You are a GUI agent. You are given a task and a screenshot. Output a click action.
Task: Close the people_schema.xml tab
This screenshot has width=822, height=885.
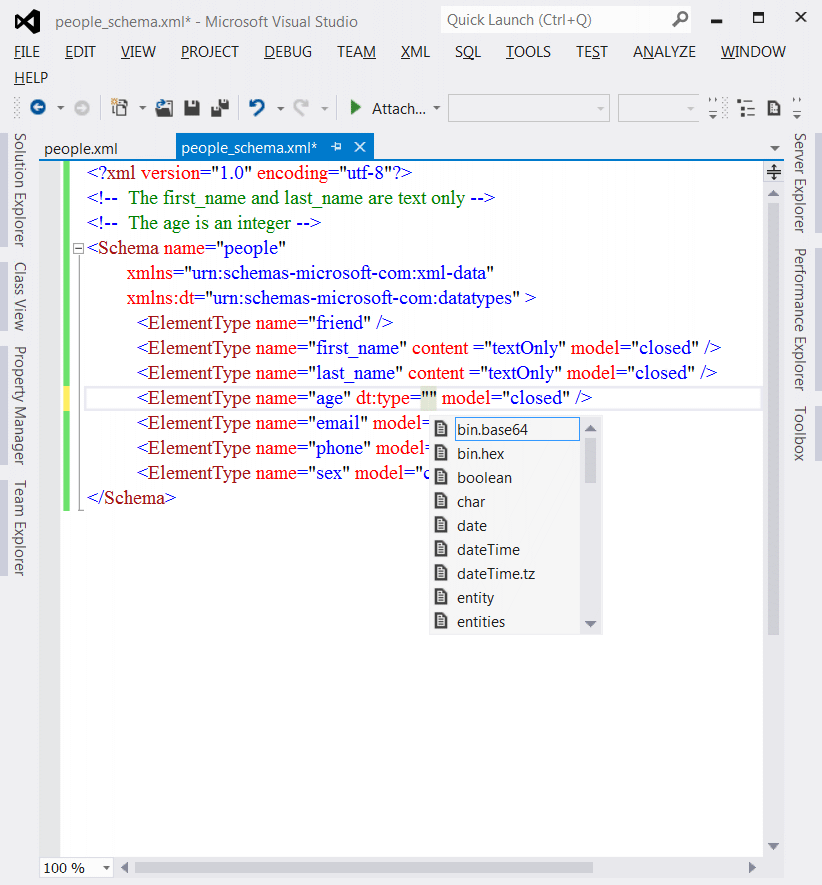(x=360, y=147)
